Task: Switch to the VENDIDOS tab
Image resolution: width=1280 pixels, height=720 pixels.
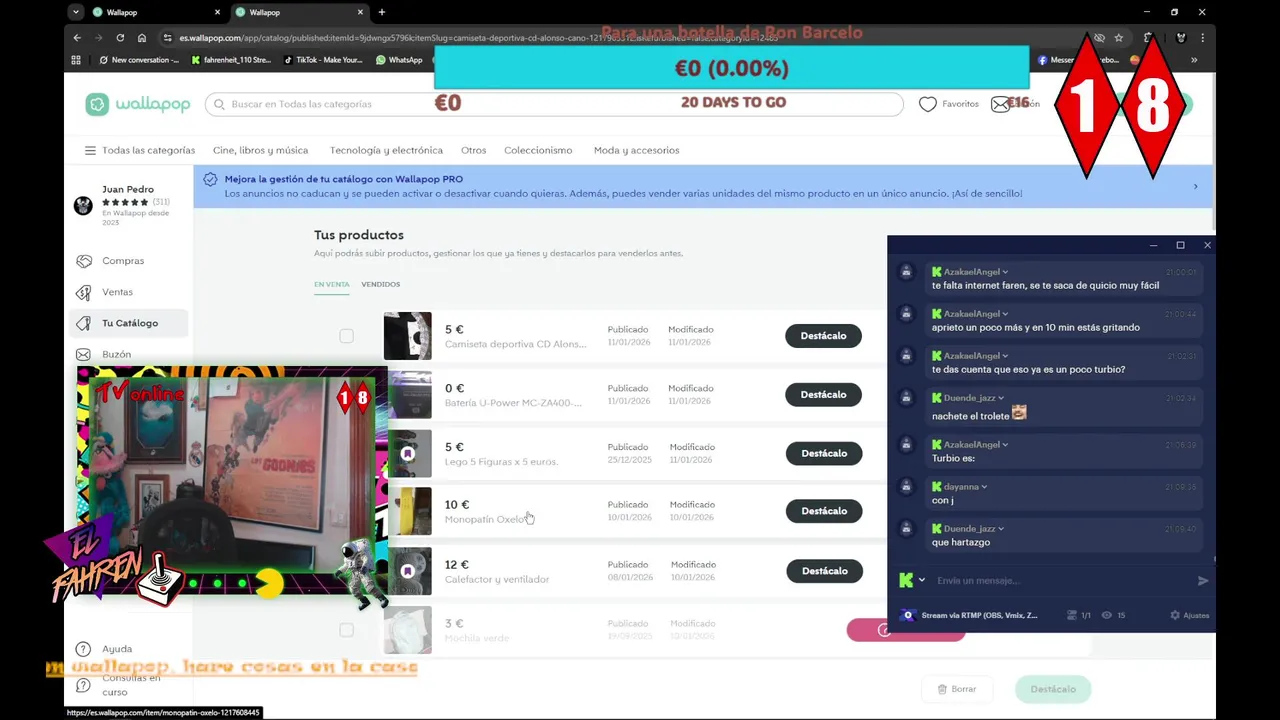Action: coord(380,284)
